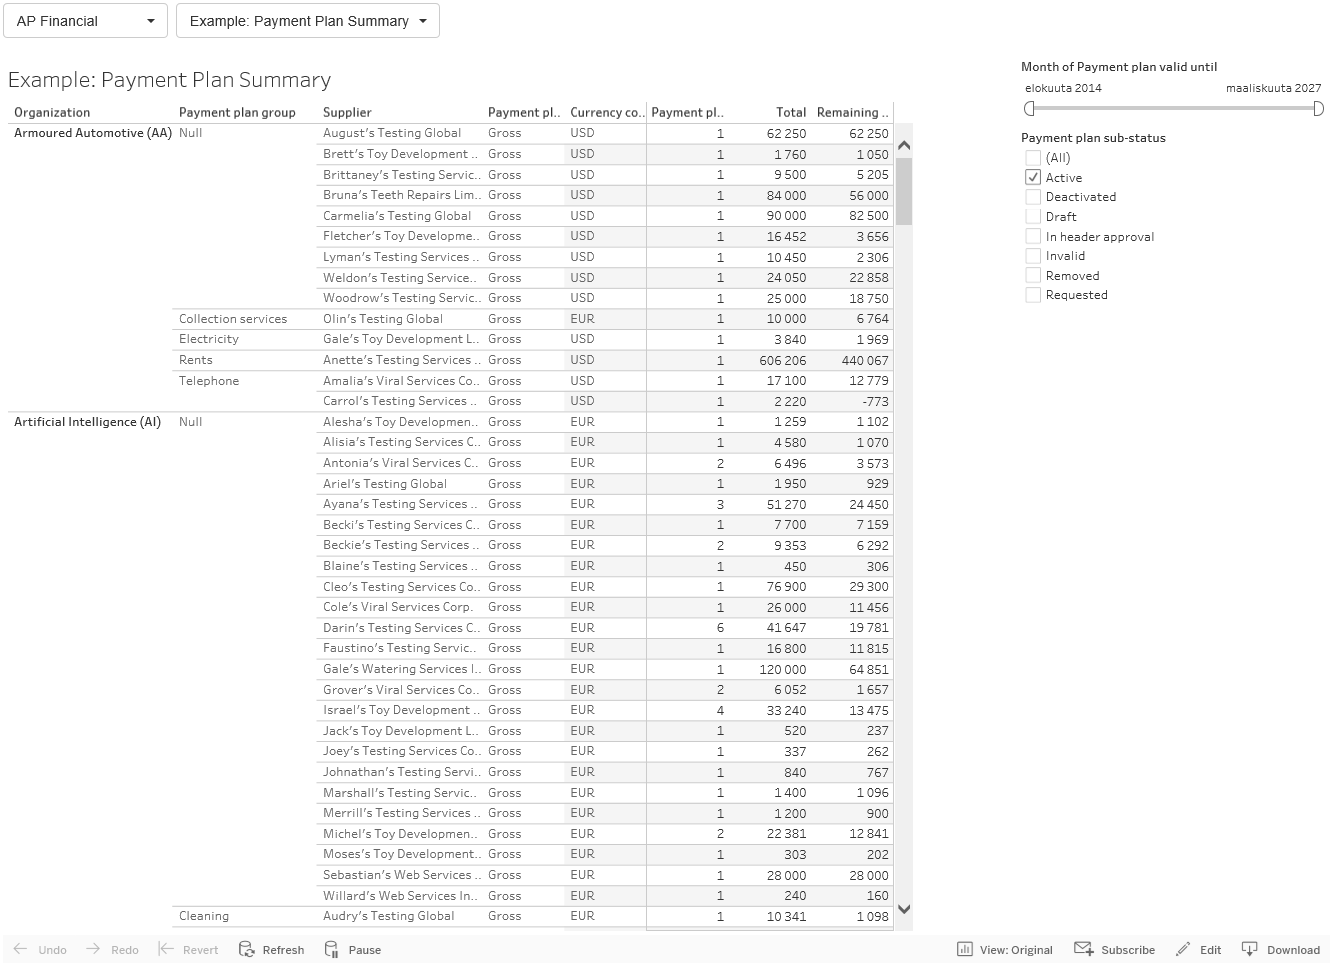Click the Redo arrow icon
The height and width of the screenshot is (967, 1335).
93,949
